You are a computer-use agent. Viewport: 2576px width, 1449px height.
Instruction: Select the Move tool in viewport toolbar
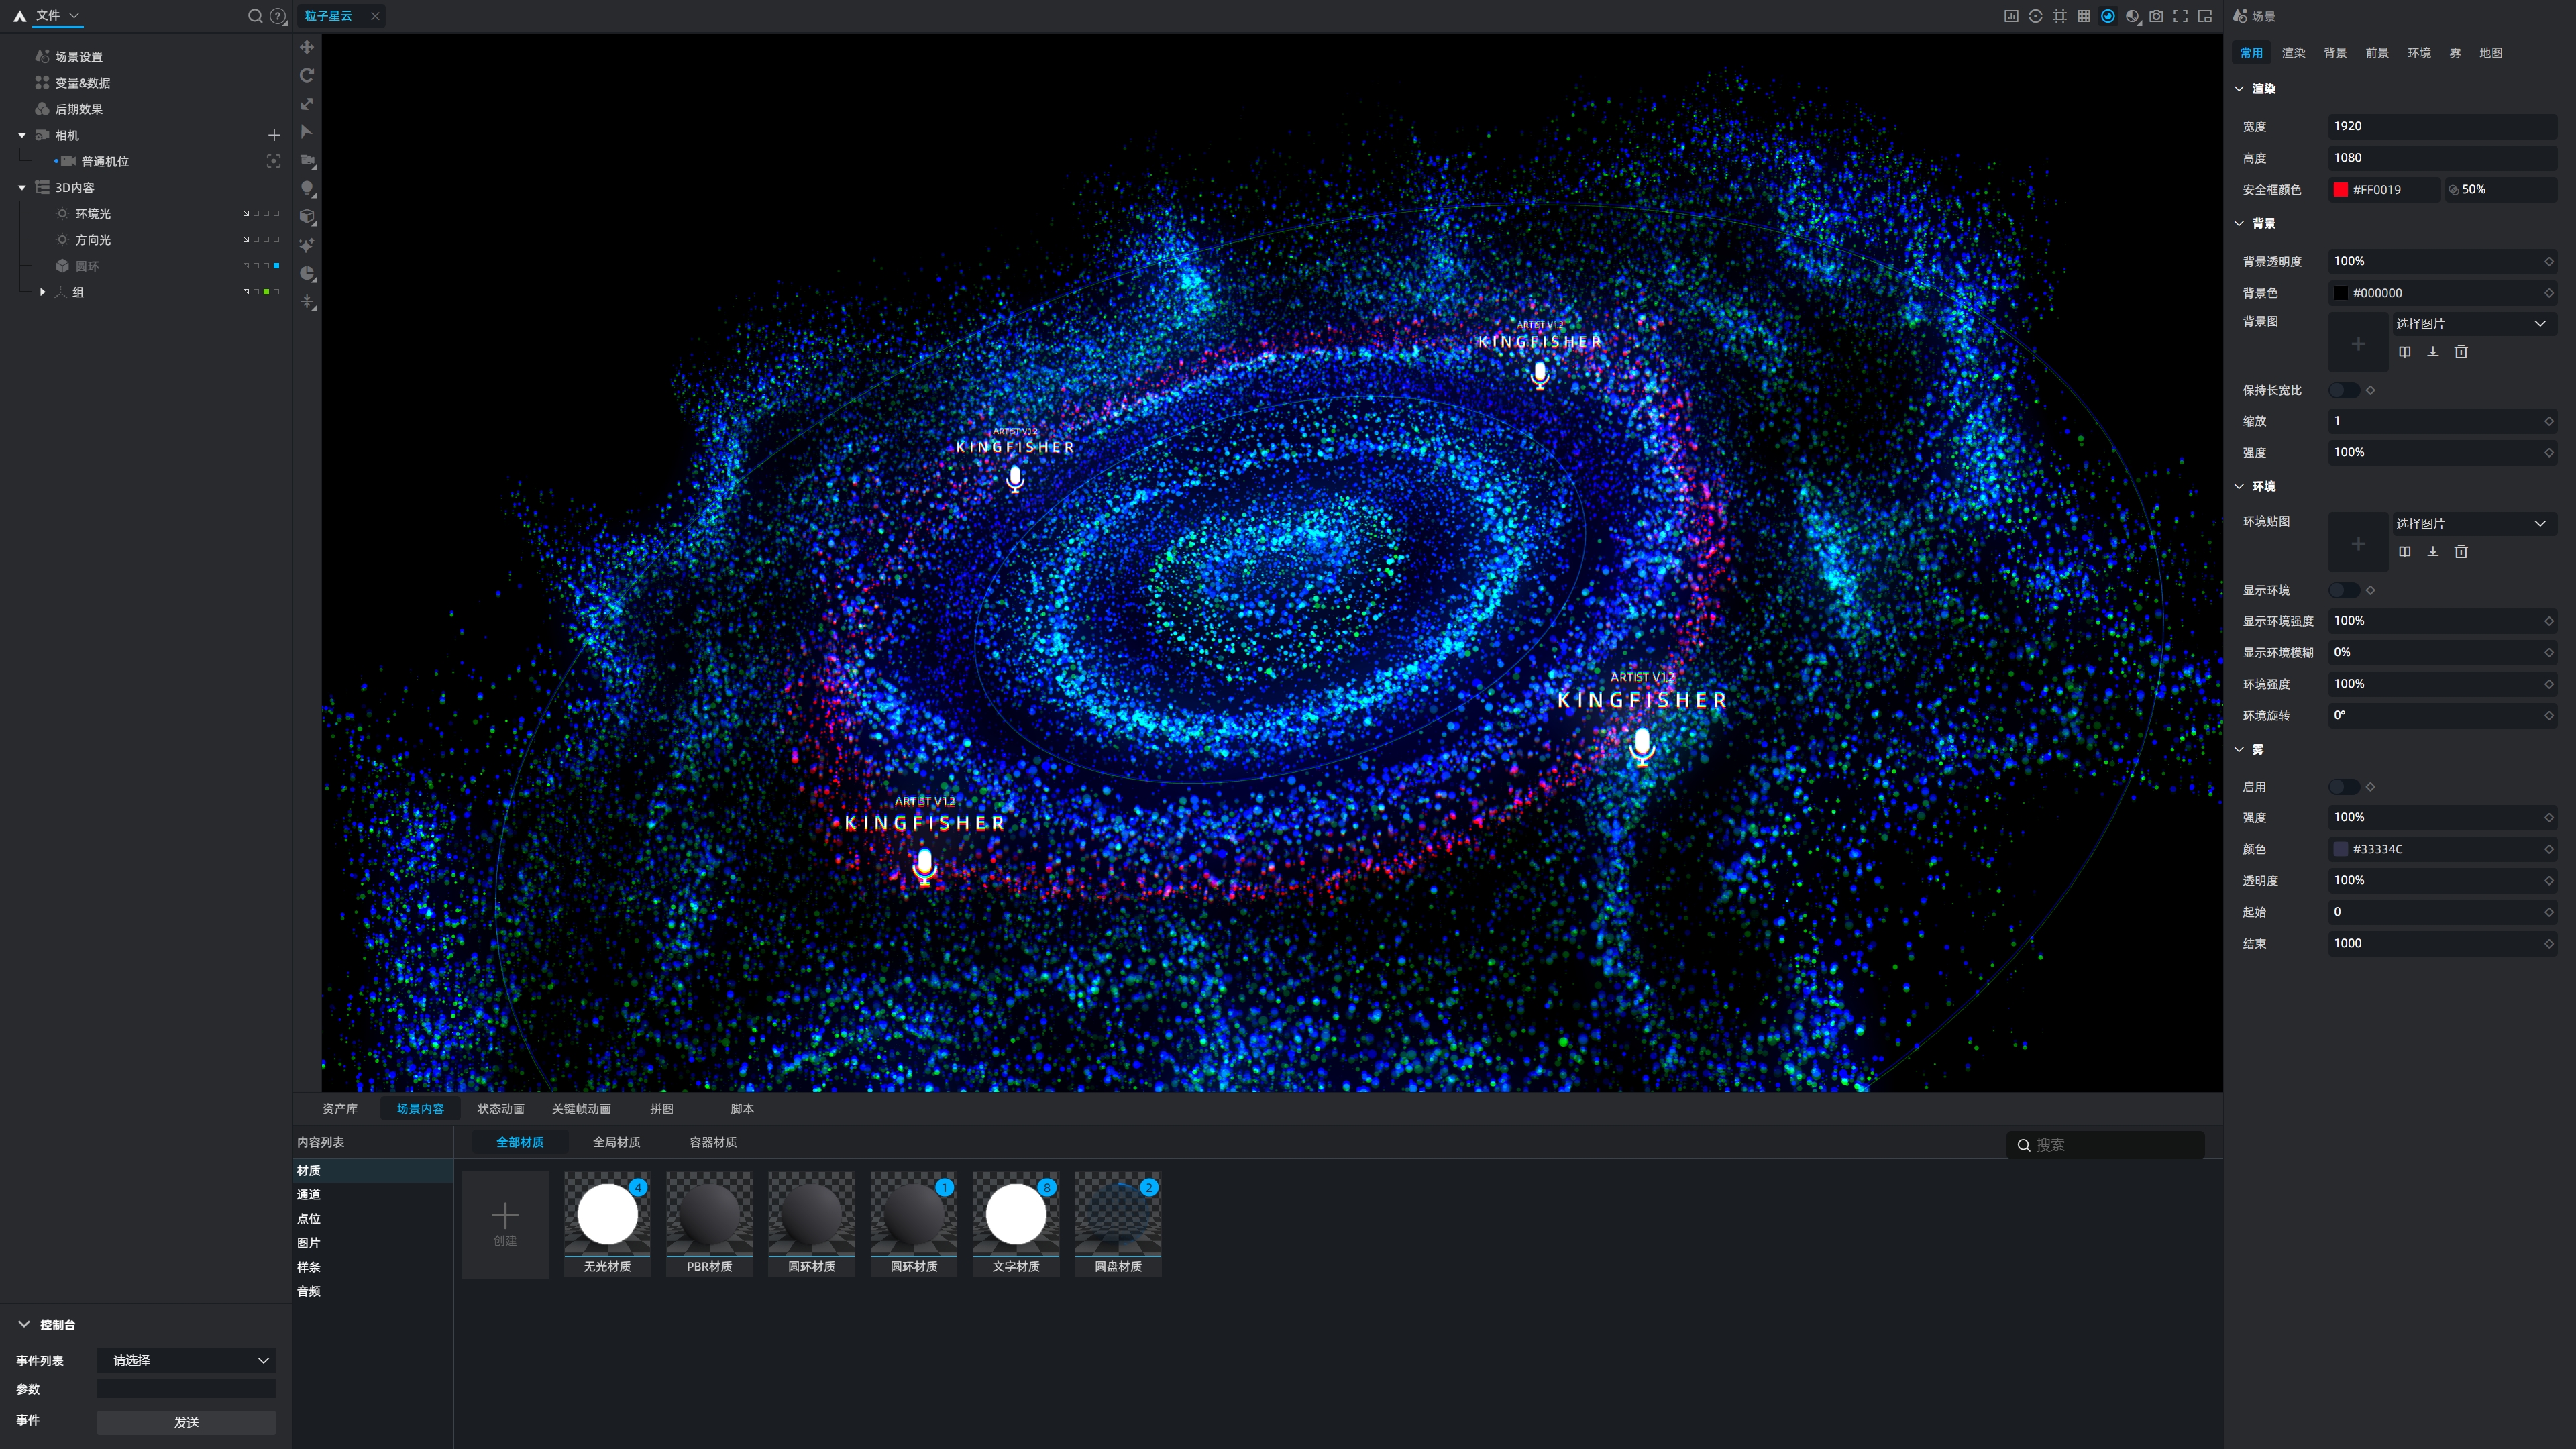click(x=307, y=47)
